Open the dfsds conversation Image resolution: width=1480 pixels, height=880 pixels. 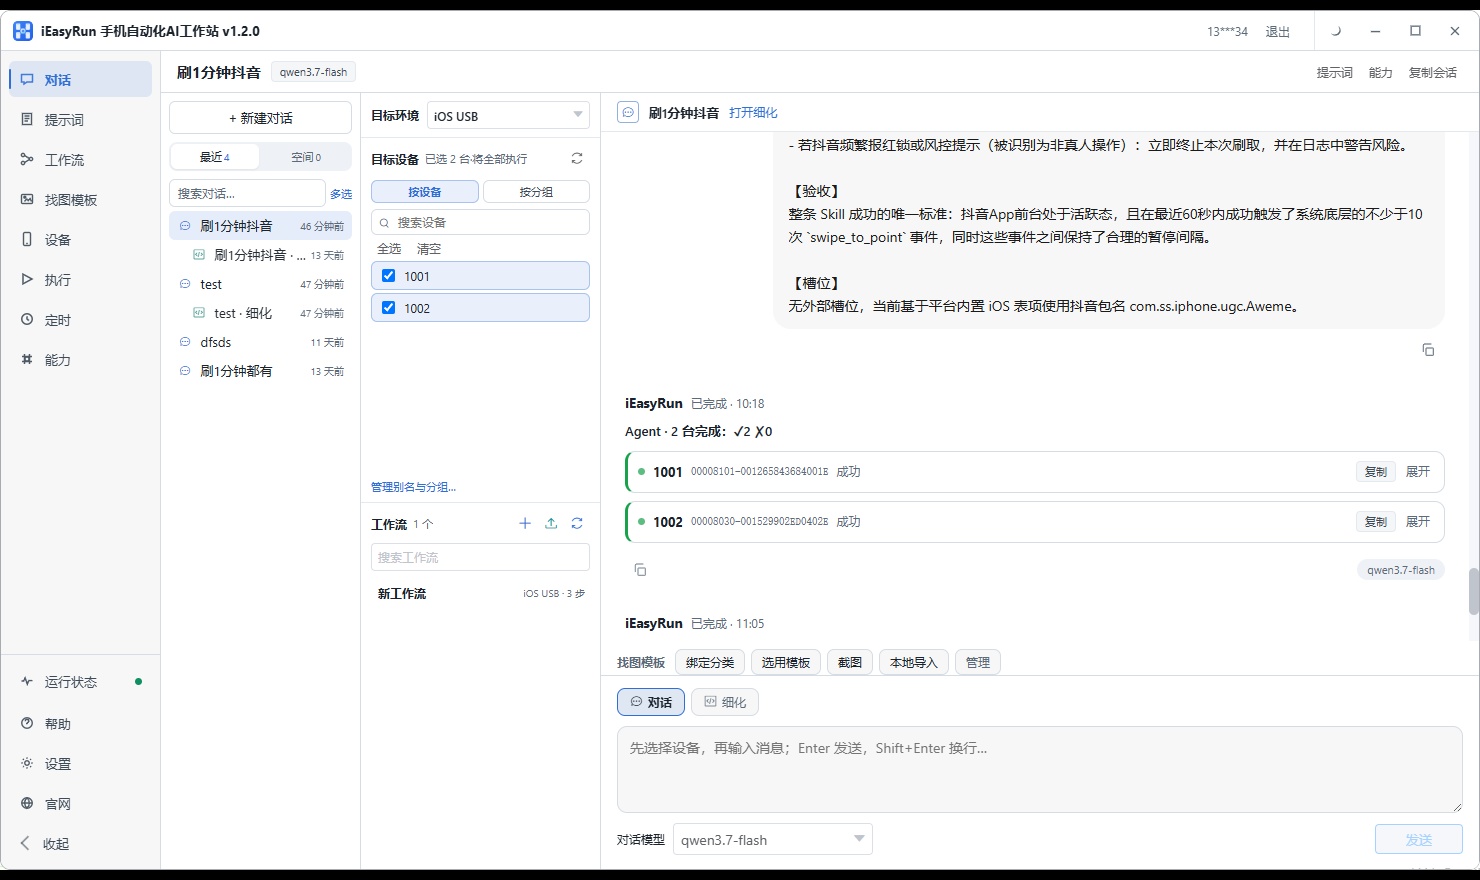260,342
